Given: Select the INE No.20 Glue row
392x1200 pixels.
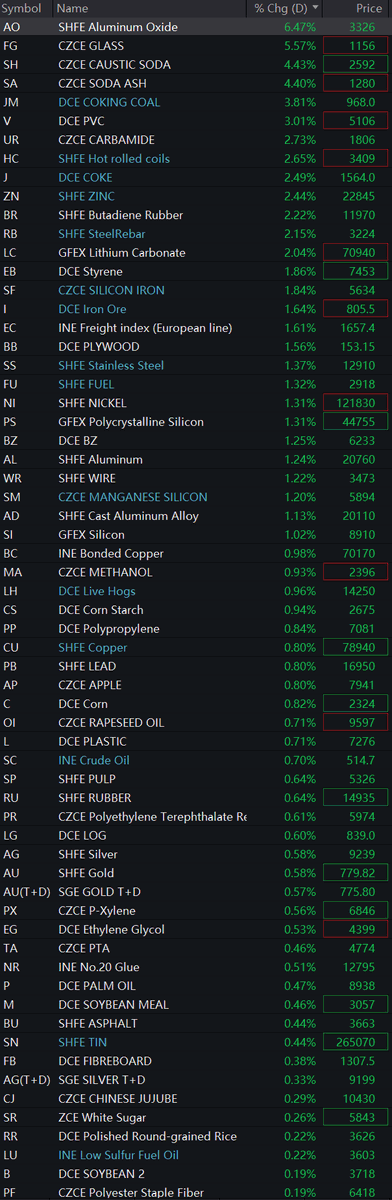Looking at the screenshot, I should coord(196,966).
